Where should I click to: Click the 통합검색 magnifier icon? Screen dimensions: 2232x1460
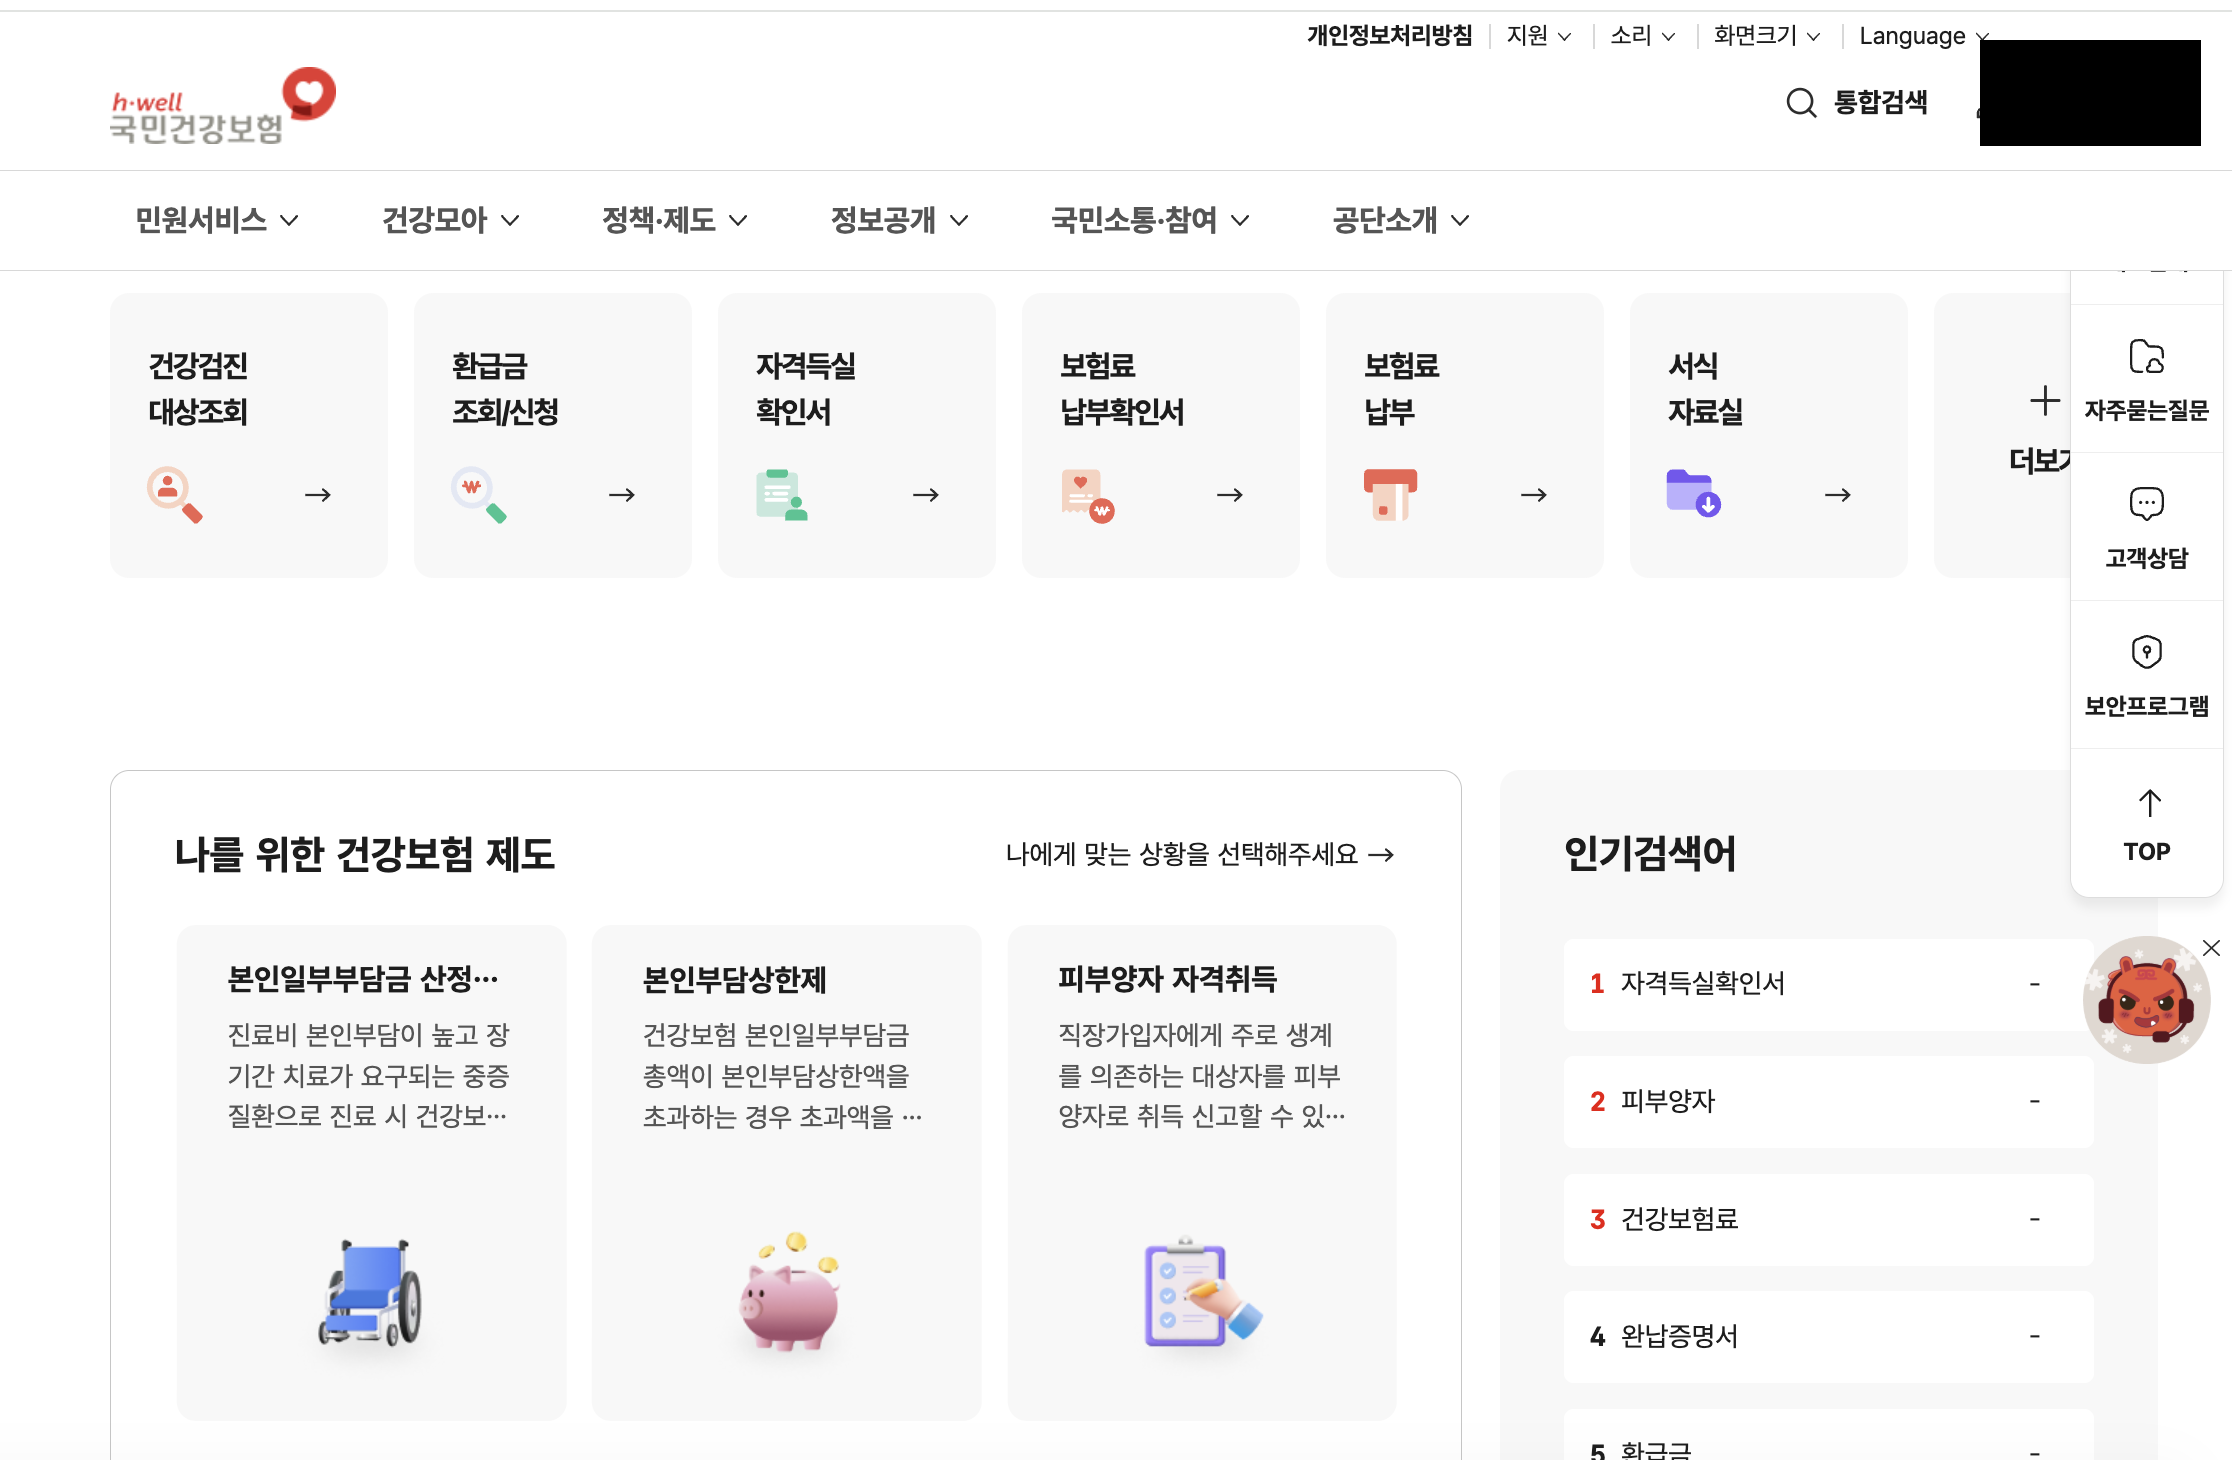pyautogui.click(x=1801, y=103)
